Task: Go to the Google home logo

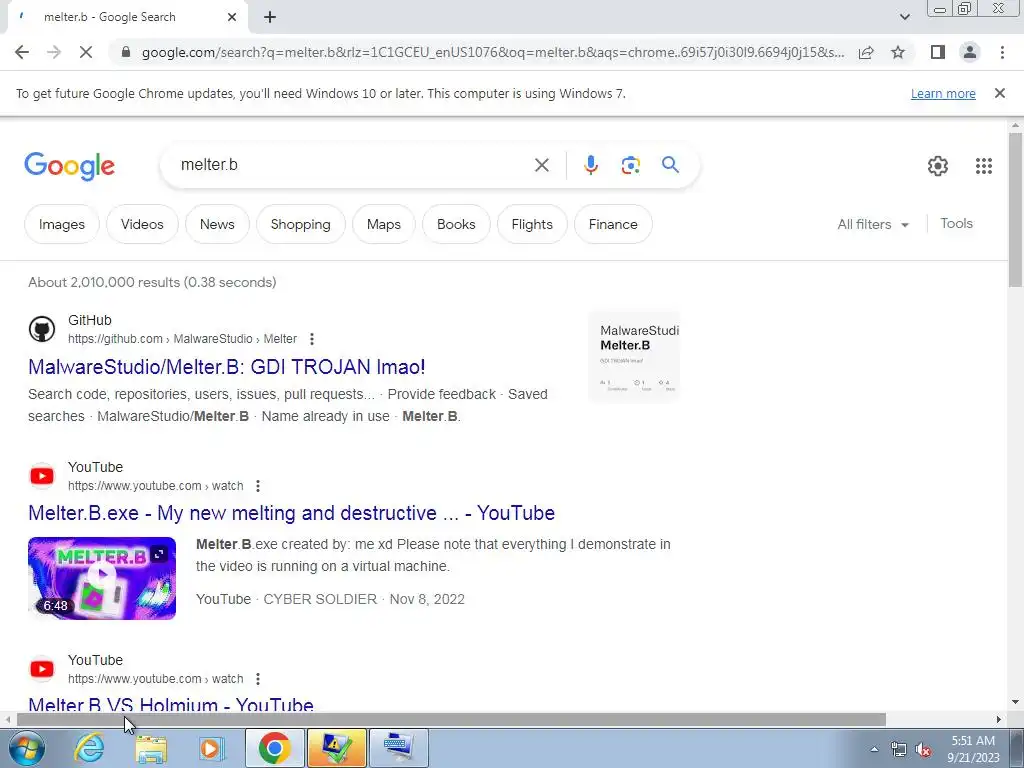Action: point(69,166)
